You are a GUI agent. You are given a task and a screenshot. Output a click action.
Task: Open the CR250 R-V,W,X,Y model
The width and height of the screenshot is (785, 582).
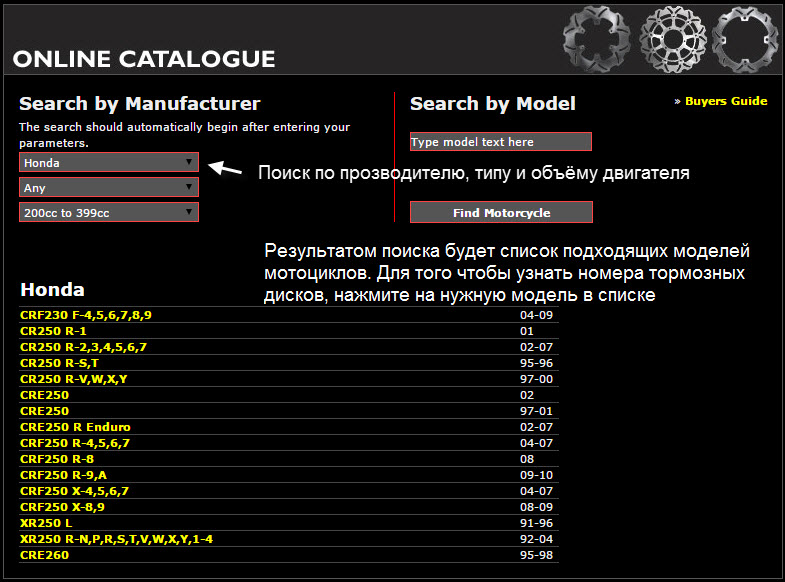point(74,379)
